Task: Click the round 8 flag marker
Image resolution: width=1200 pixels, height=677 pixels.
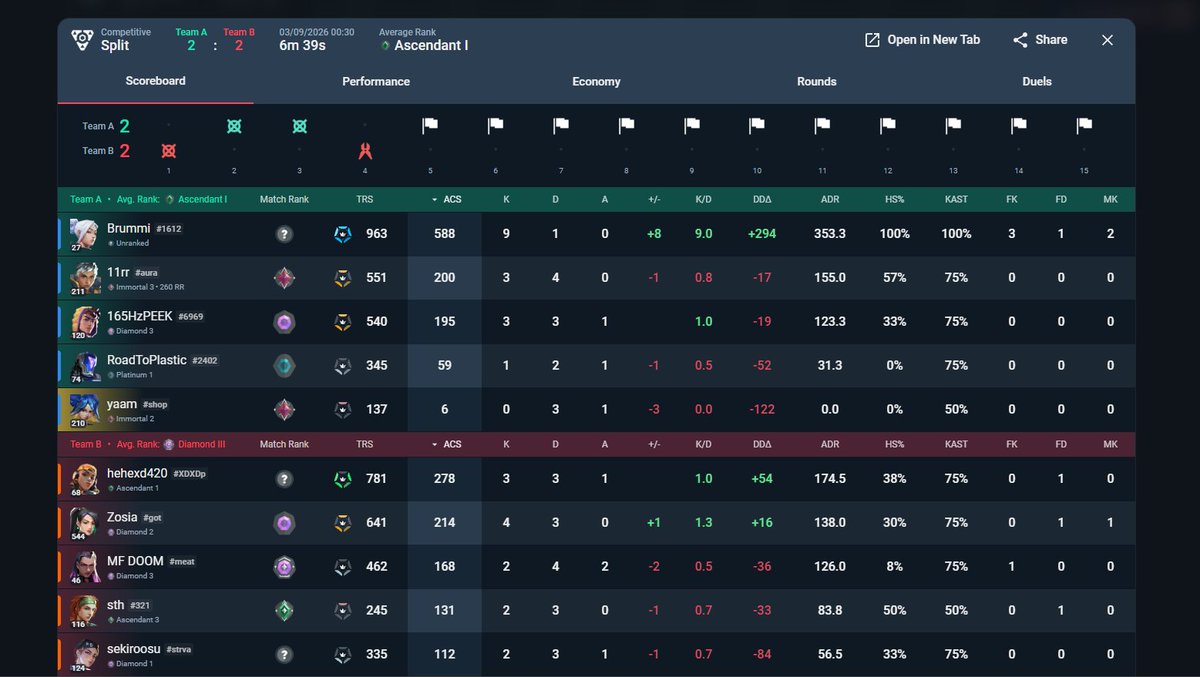Action: coord(626,126)
